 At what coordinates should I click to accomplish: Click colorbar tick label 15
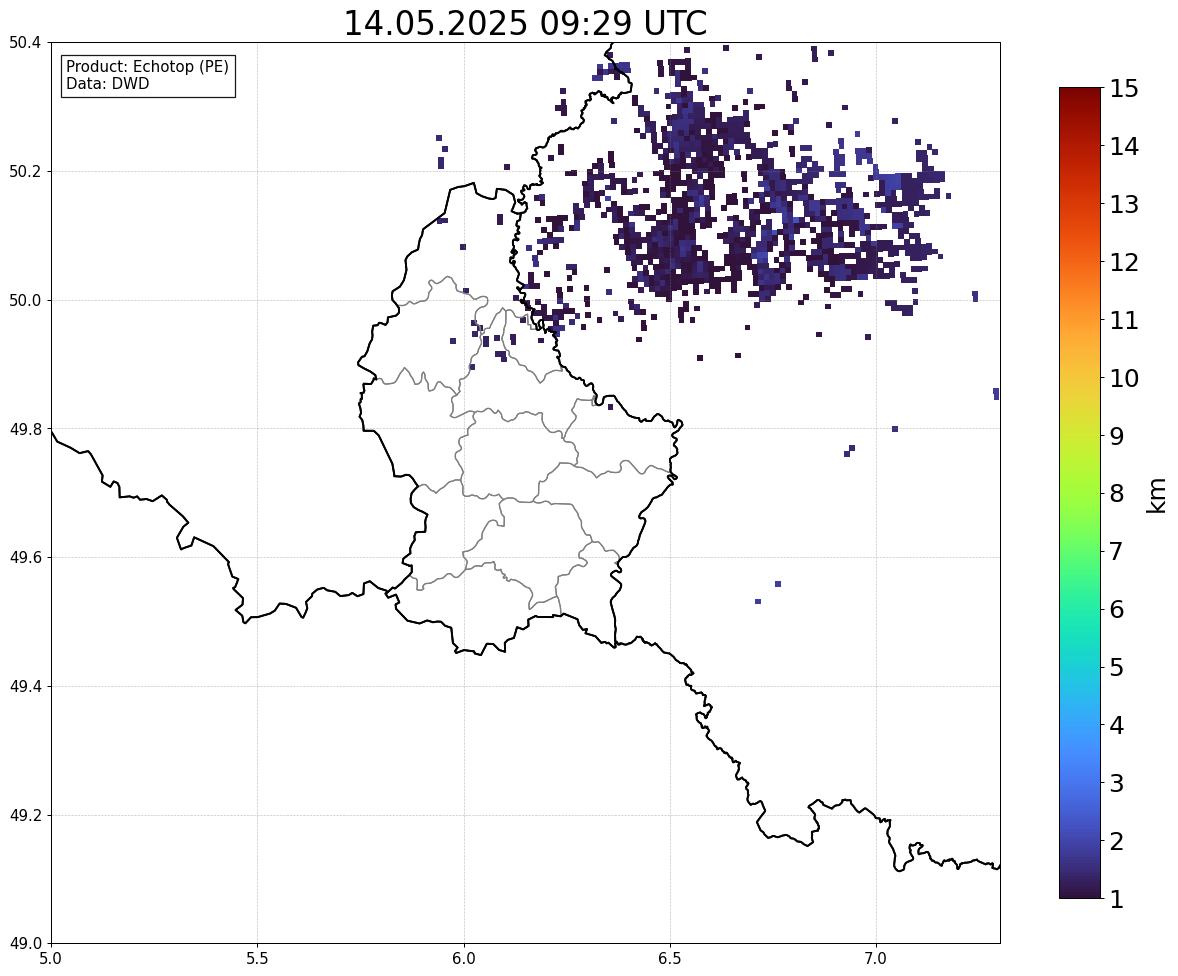(x=1124, y=89)
